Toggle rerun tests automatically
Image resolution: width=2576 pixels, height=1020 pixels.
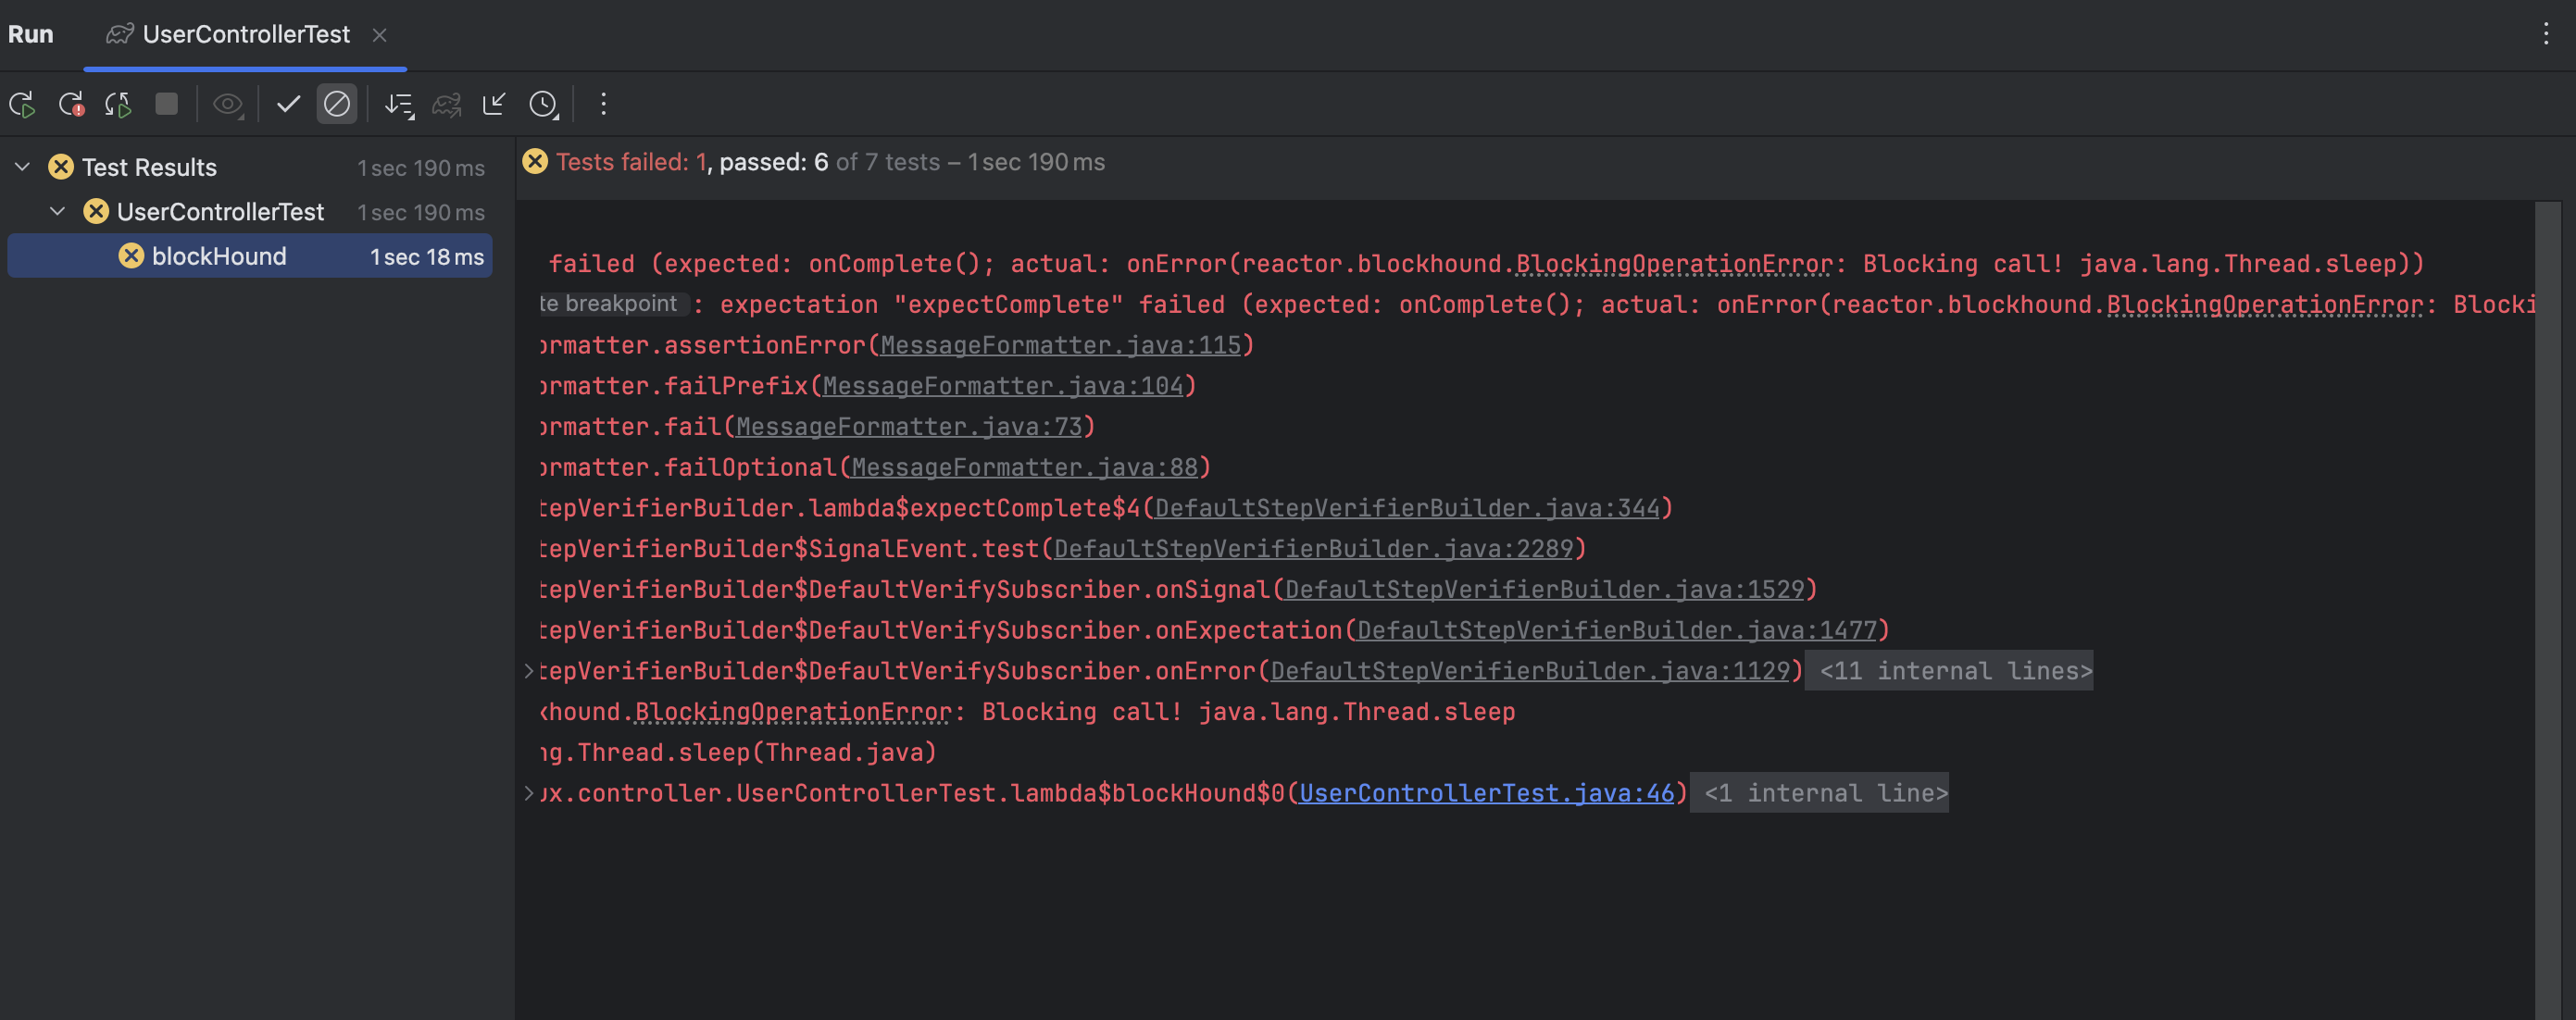(118, 104)
